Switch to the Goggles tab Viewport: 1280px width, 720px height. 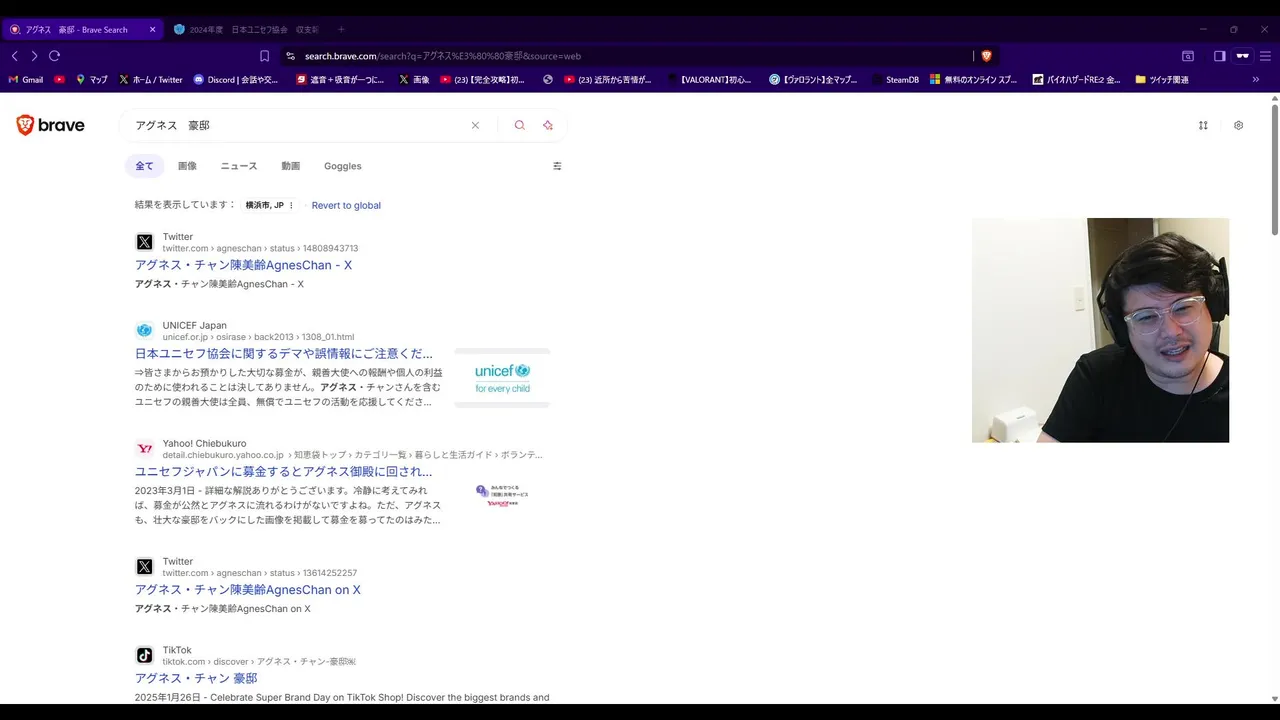pyautogui.click(x=343, y=166)
